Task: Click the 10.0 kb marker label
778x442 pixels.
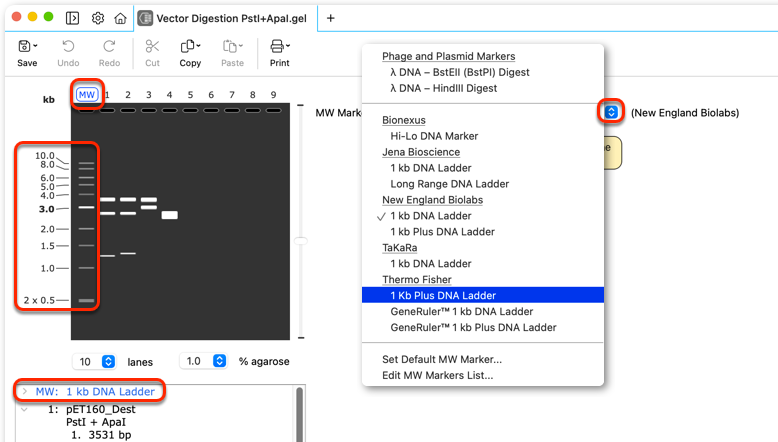Action: point(45,155)
